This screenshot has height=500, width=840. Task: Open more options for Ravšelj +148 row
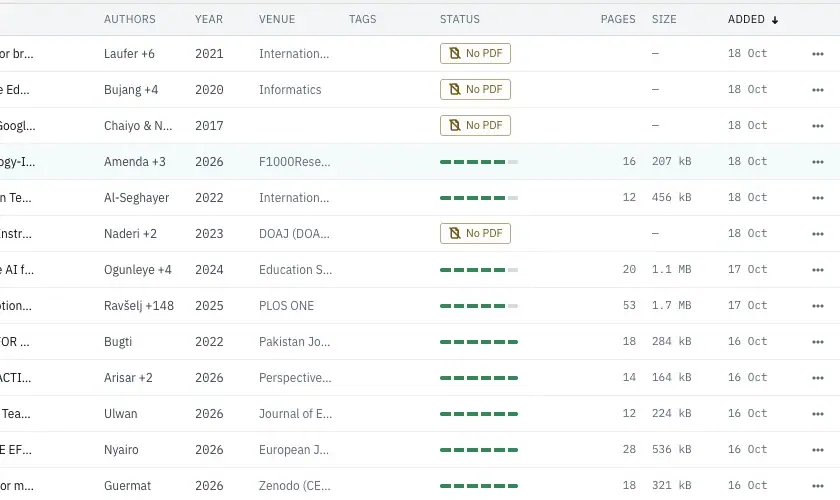[818, 305]
